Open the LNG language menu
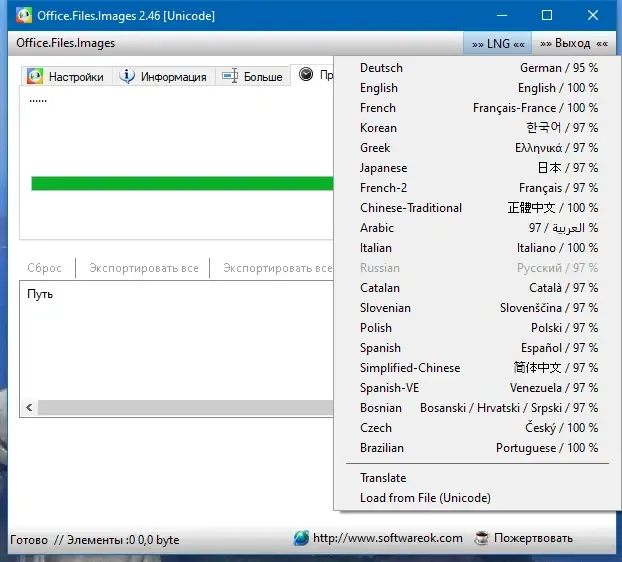This screenshot has height=562, width=622. point(498,43)
